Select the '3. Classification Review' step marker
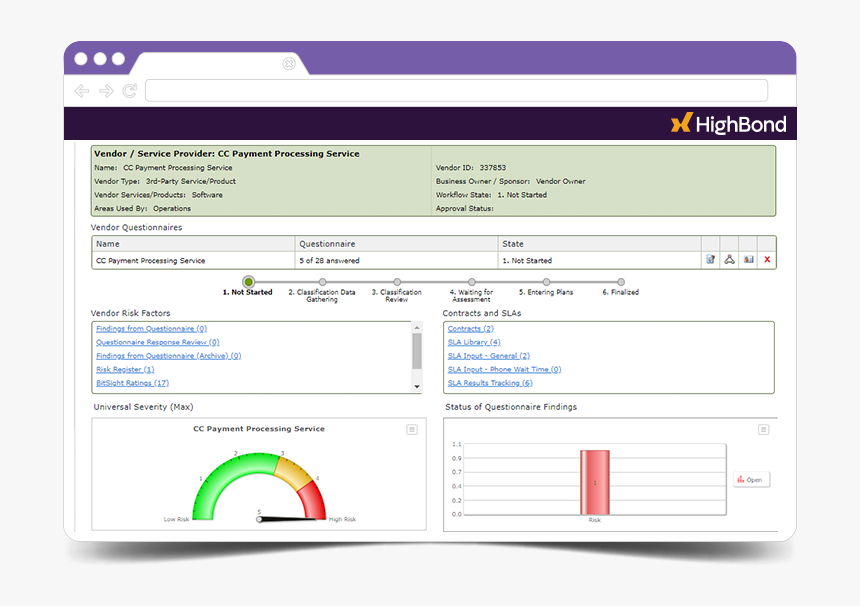The width and height of the screenshot is (860, 606). tap(397, 282)
